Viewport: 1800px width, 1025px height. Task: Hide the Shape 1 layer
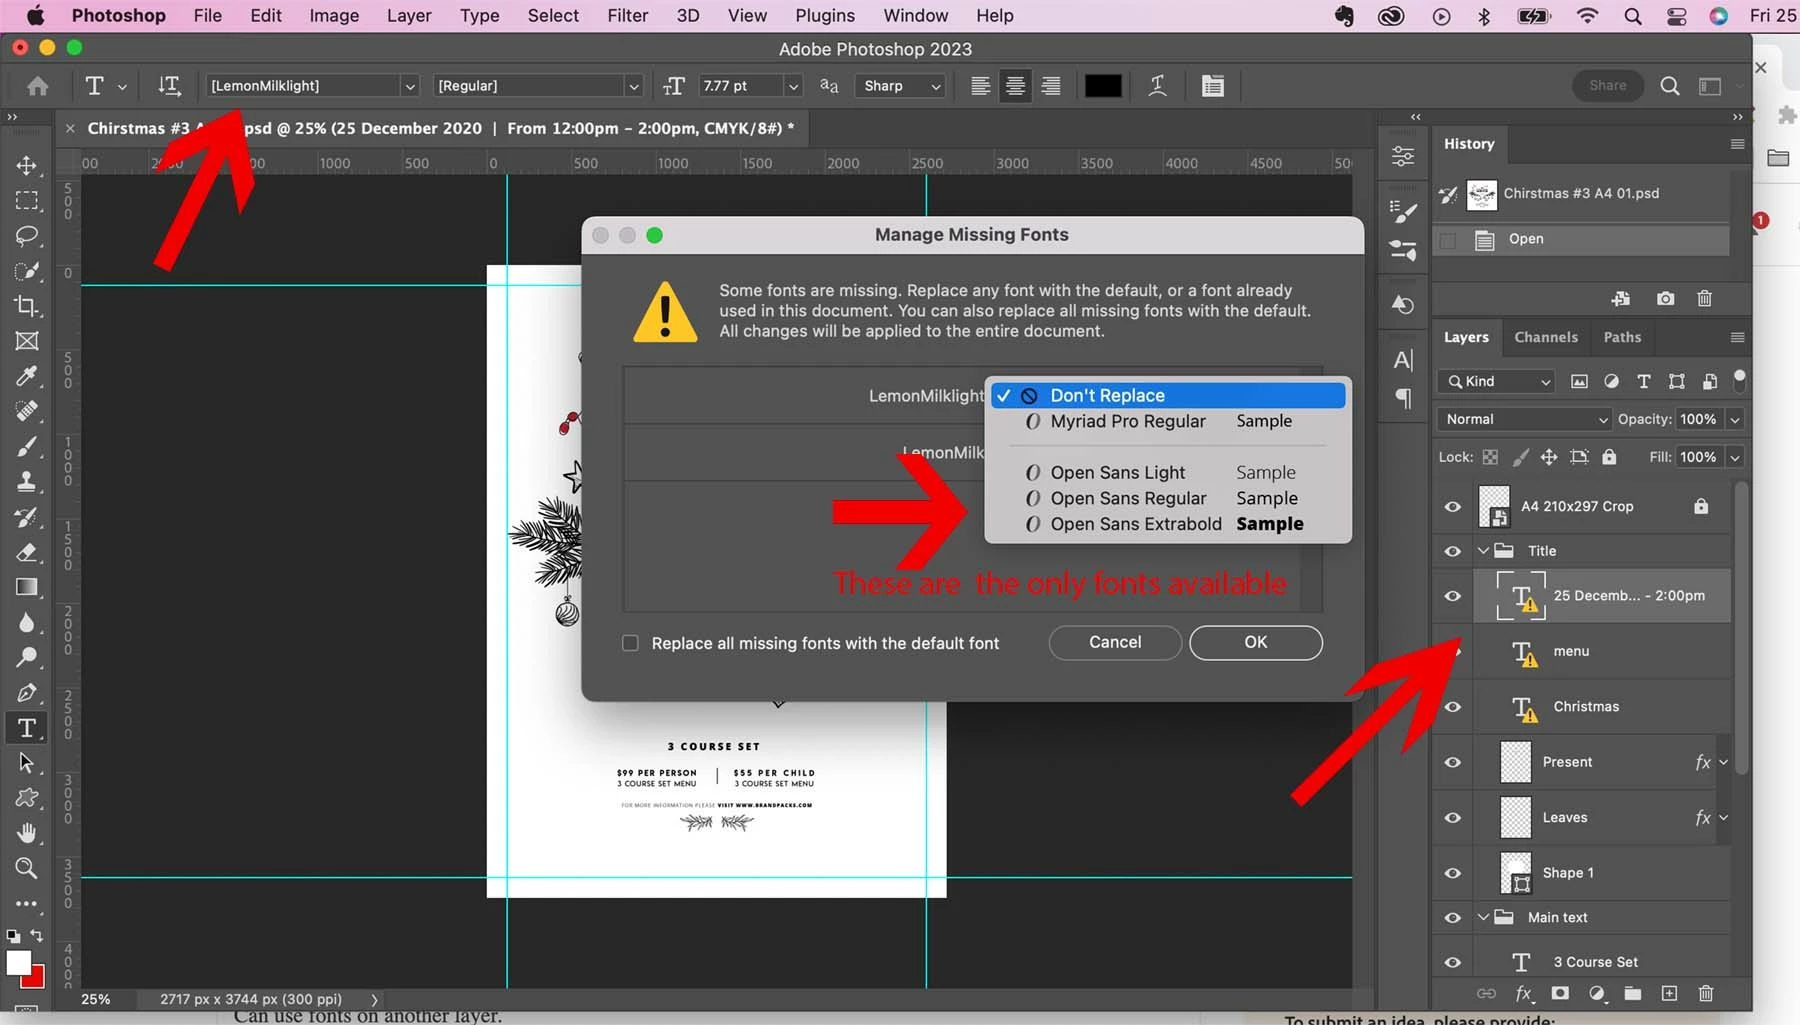coord(1453,873)
